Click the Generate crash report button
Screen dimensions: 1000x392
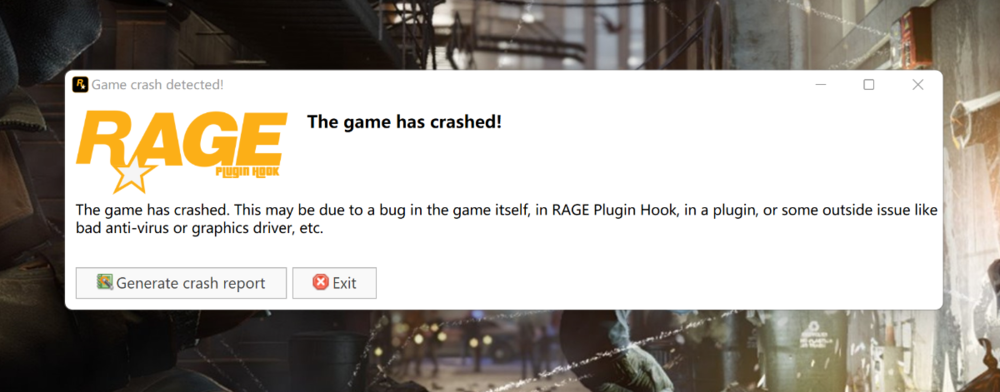coord(181,283)
